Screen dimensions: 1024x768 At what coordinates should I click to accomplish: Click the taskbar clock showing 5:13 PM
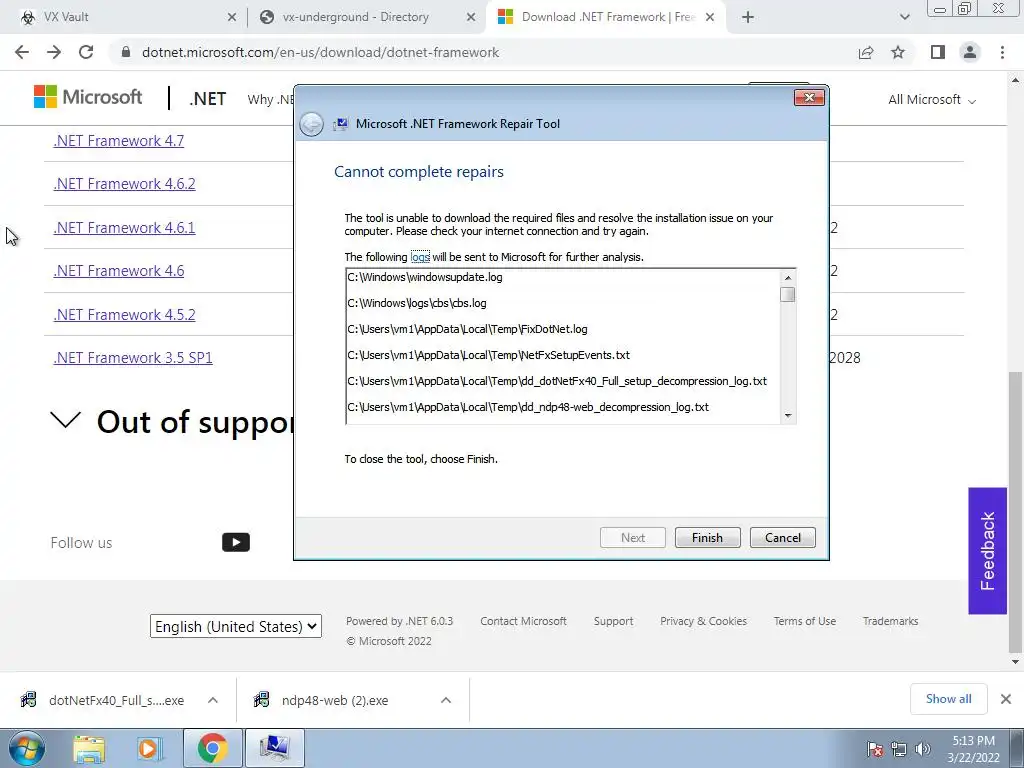(973, 749)
